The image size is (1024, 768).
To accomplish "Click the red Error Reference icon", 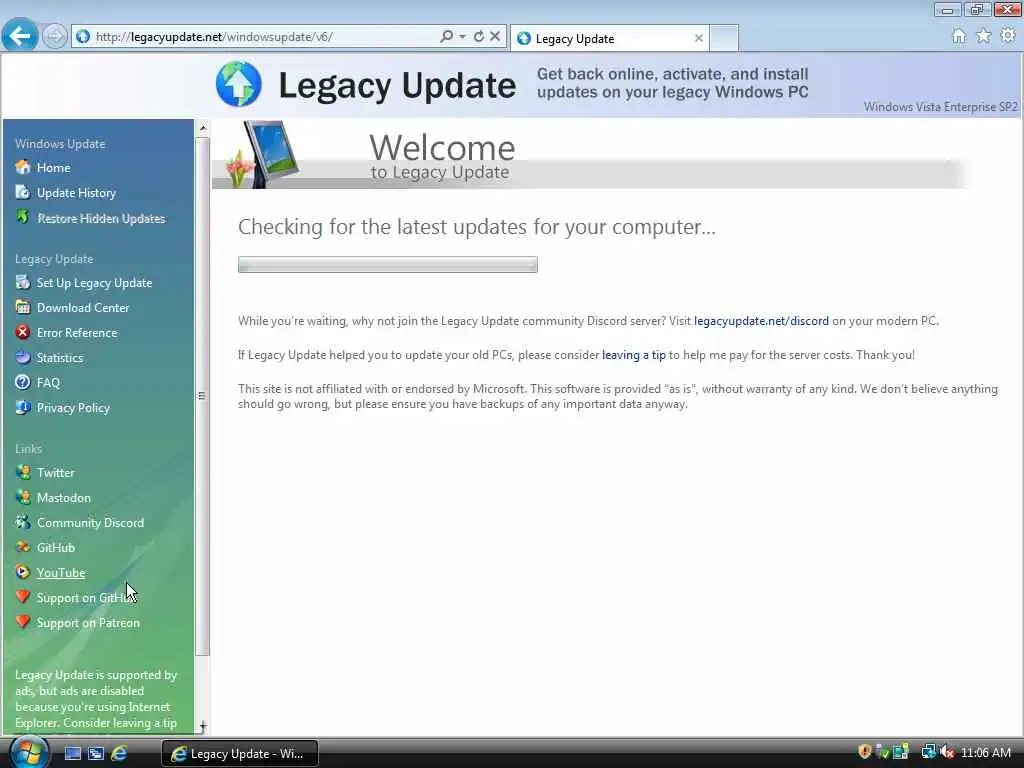I will click(x=23, y=332).
